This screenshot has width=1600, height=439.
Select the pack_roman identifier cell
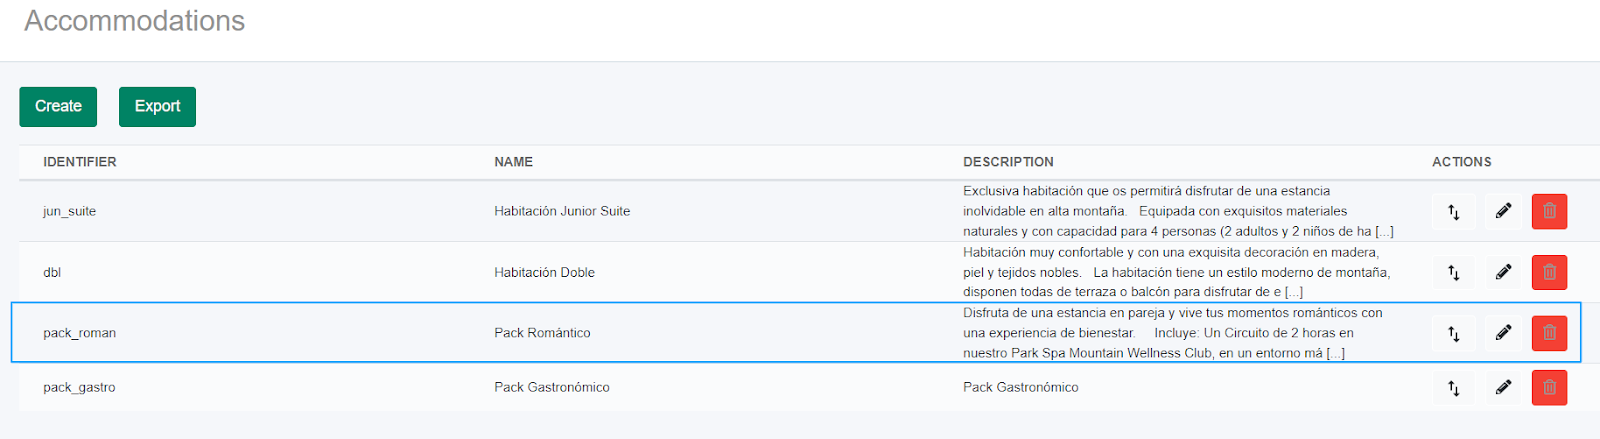coord(80,333)
